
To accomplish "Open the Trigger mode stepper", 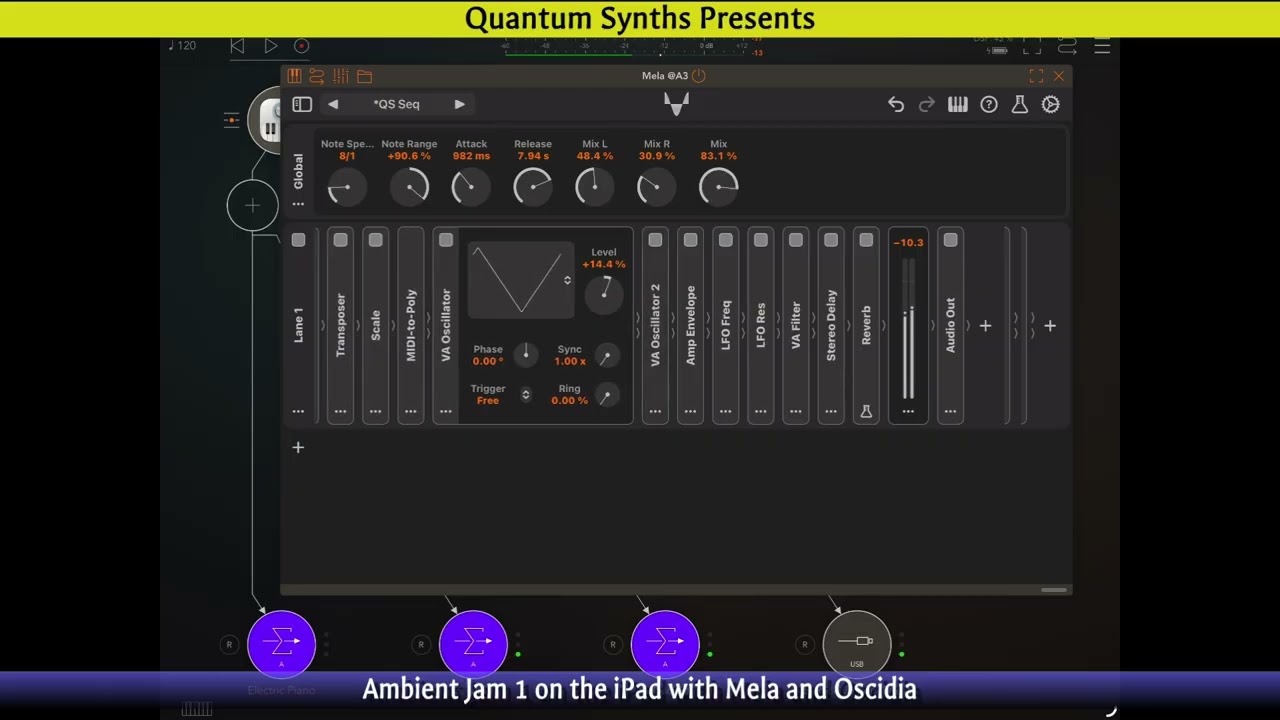I will pyautogui.click(x=526, y=395).
